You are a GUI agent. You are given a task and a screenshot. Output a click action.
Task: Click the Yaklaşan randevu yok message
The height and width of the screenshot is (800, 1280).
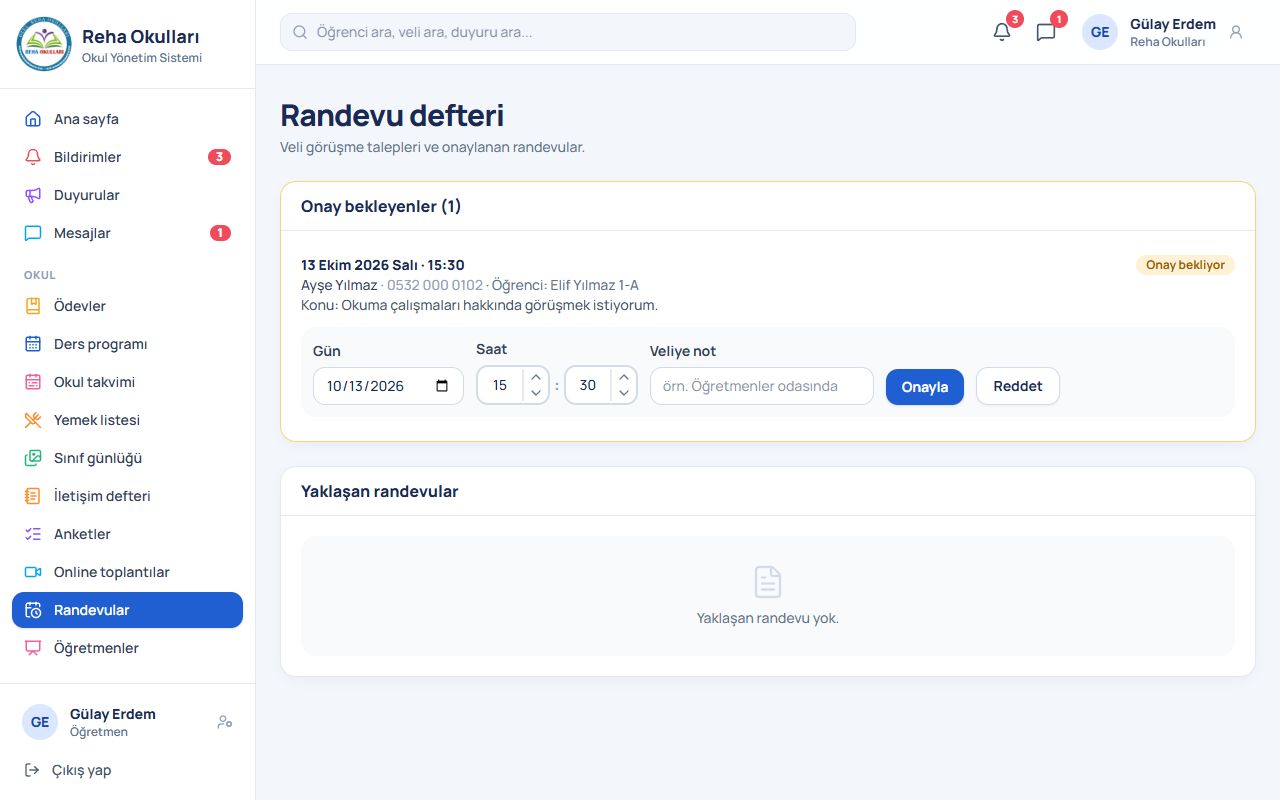768,618
